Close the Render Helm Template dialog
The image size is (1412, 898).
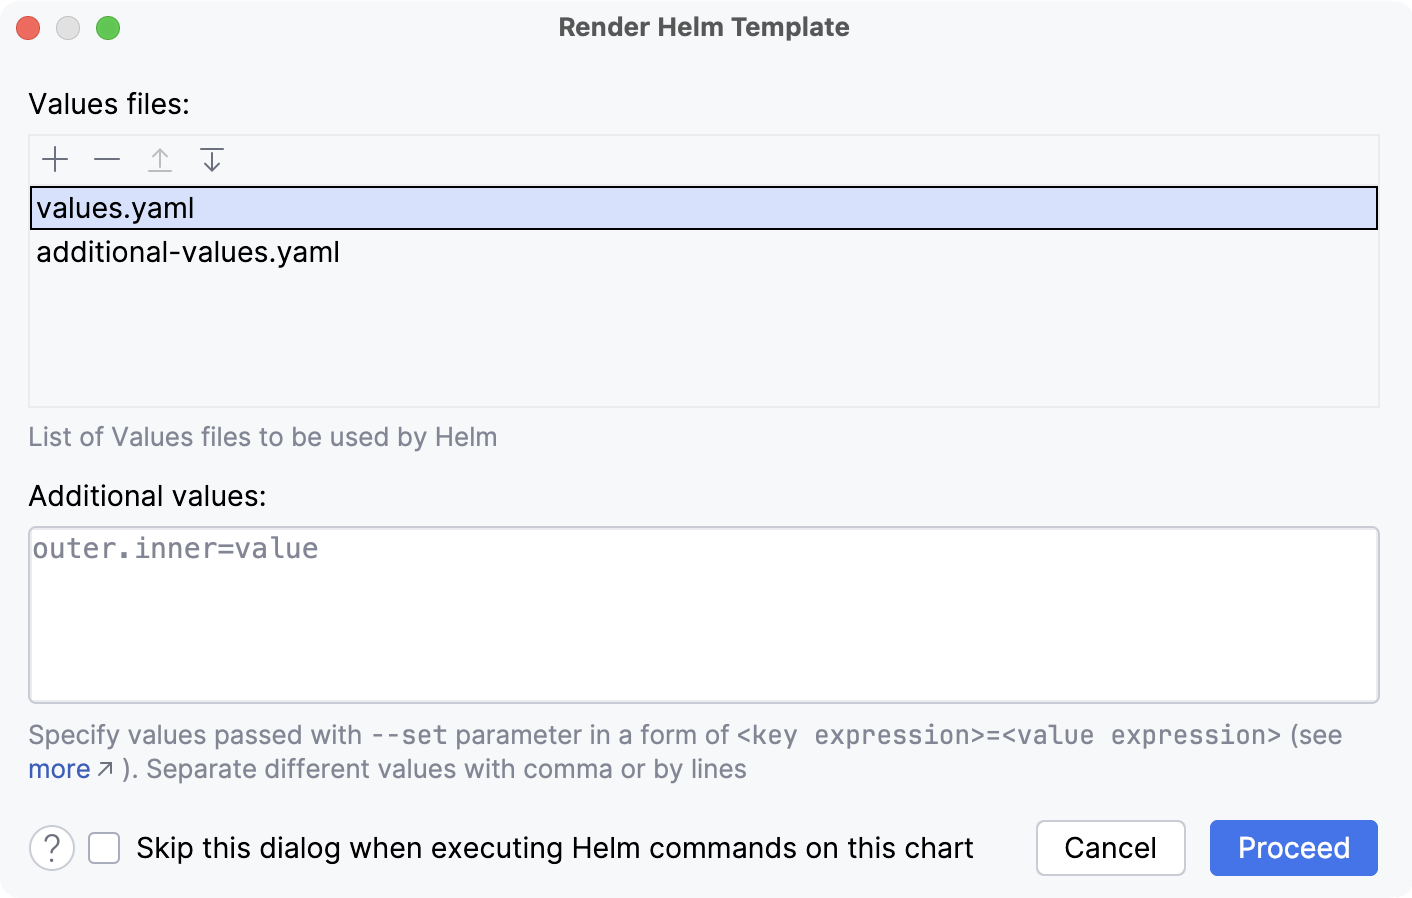pyautogui.click(x=28, y=28)
